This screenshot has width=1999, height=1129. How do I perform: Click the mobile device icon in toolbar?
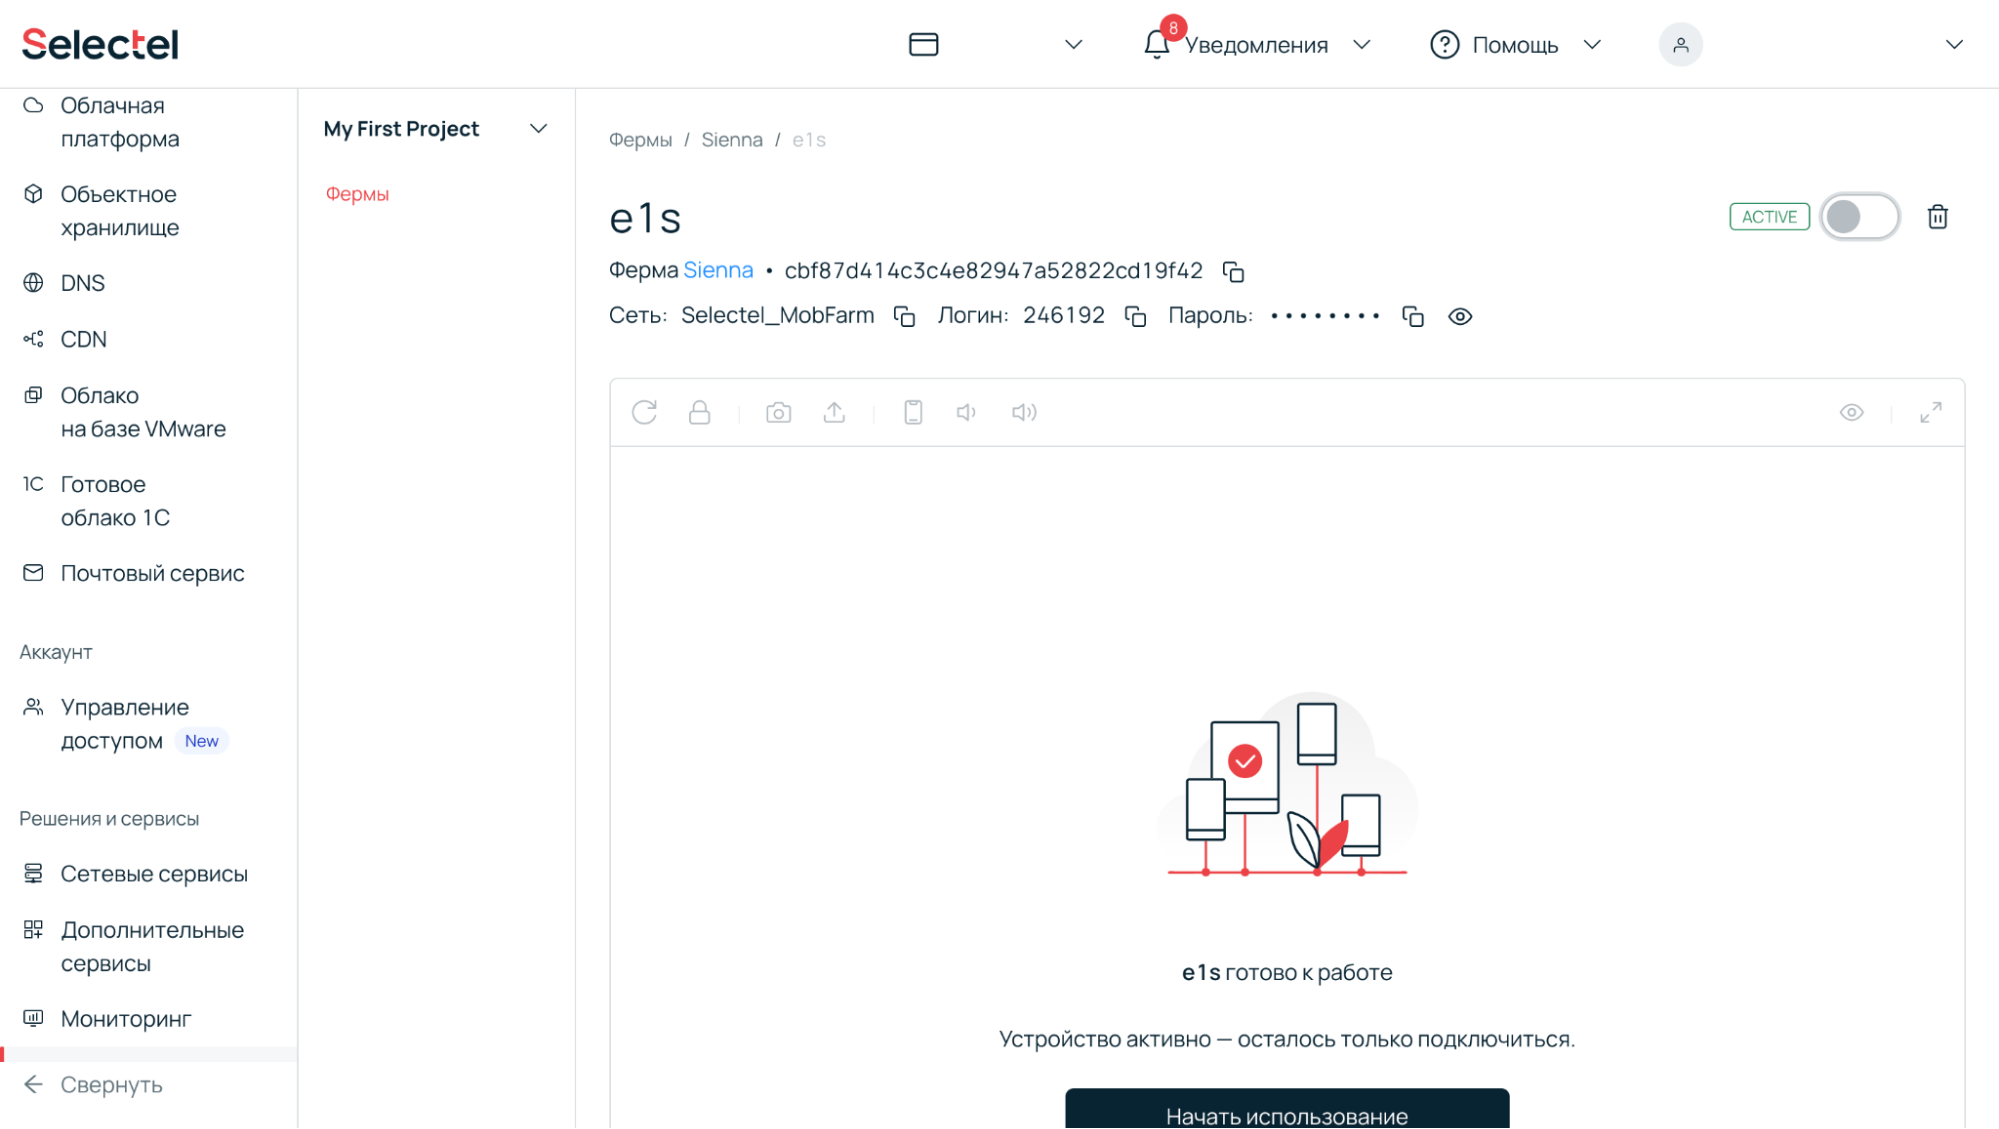click(912, 411)
